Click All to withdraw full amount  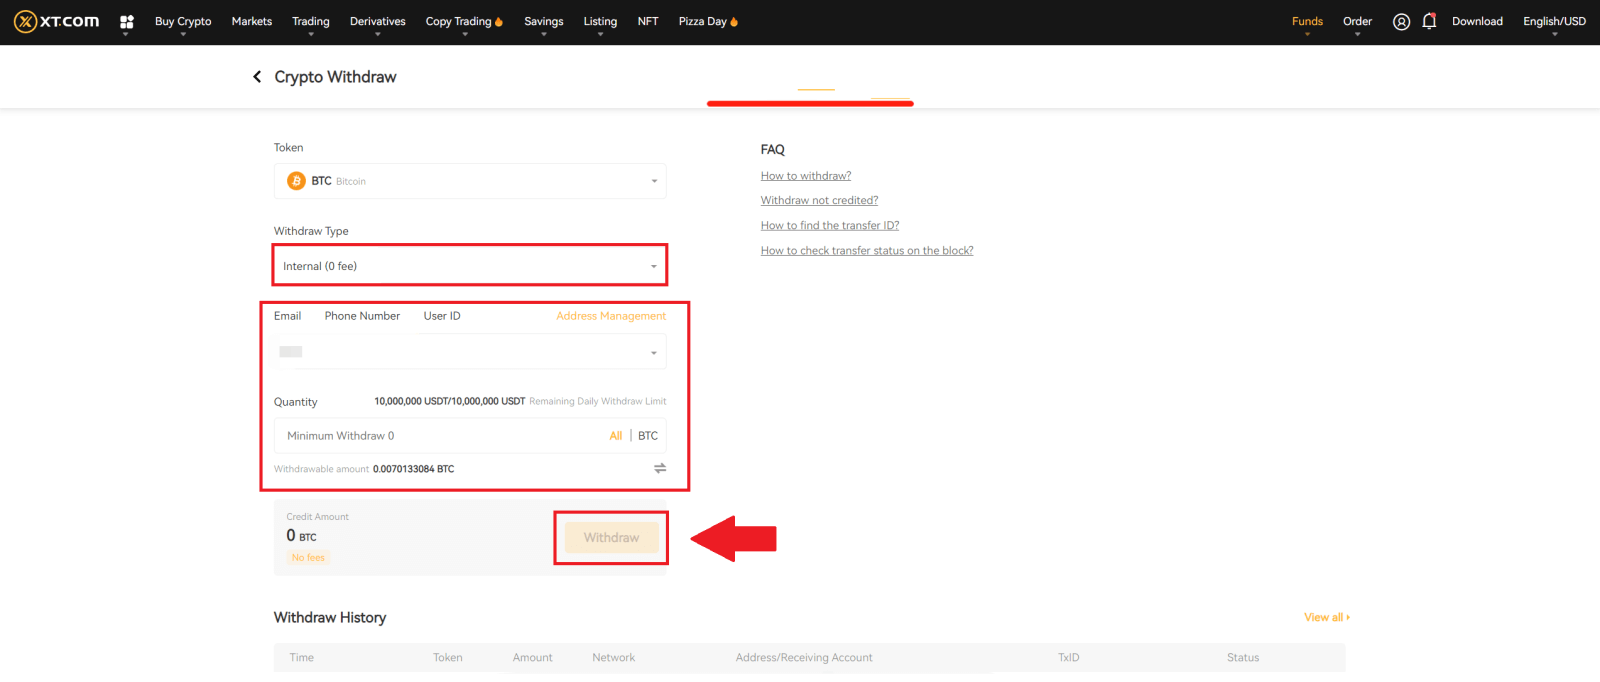[616, 436]
